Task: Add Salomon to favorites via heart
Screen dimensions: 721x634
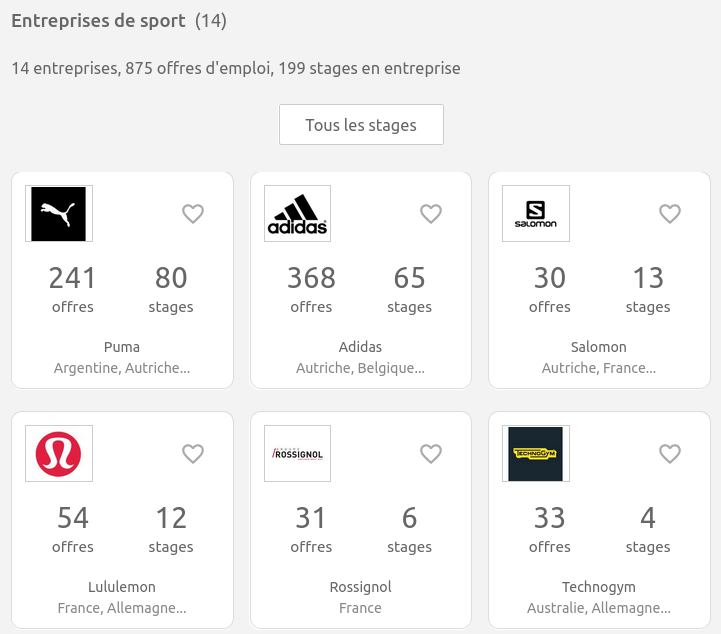Action: (x=670, y=214)
